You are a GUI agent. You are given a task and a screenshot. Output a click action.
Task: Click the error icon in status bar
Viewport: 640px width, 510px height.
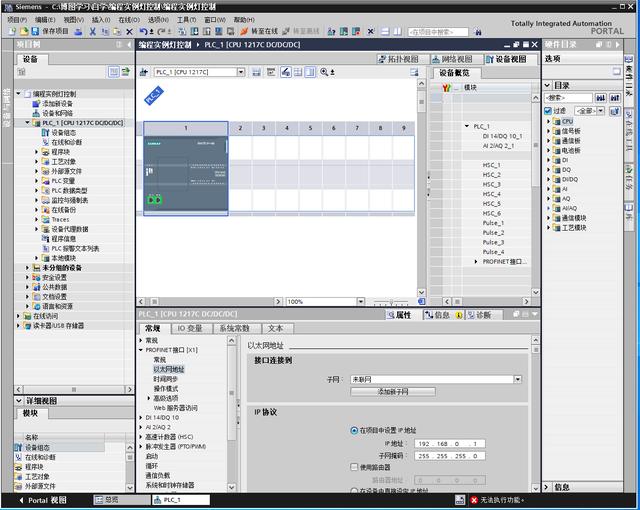(x=474, y=500)
